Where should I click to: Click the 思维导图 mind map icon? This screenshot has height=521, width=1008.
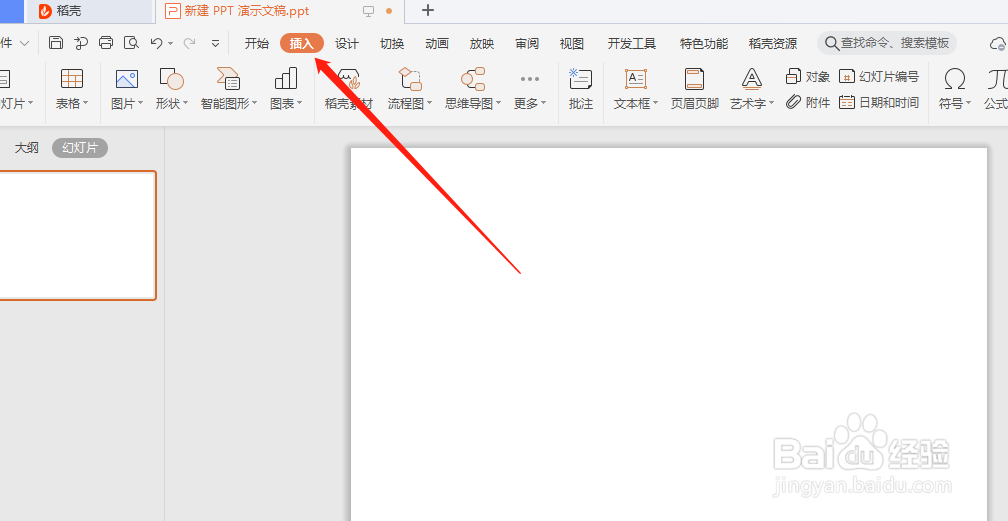473,78
